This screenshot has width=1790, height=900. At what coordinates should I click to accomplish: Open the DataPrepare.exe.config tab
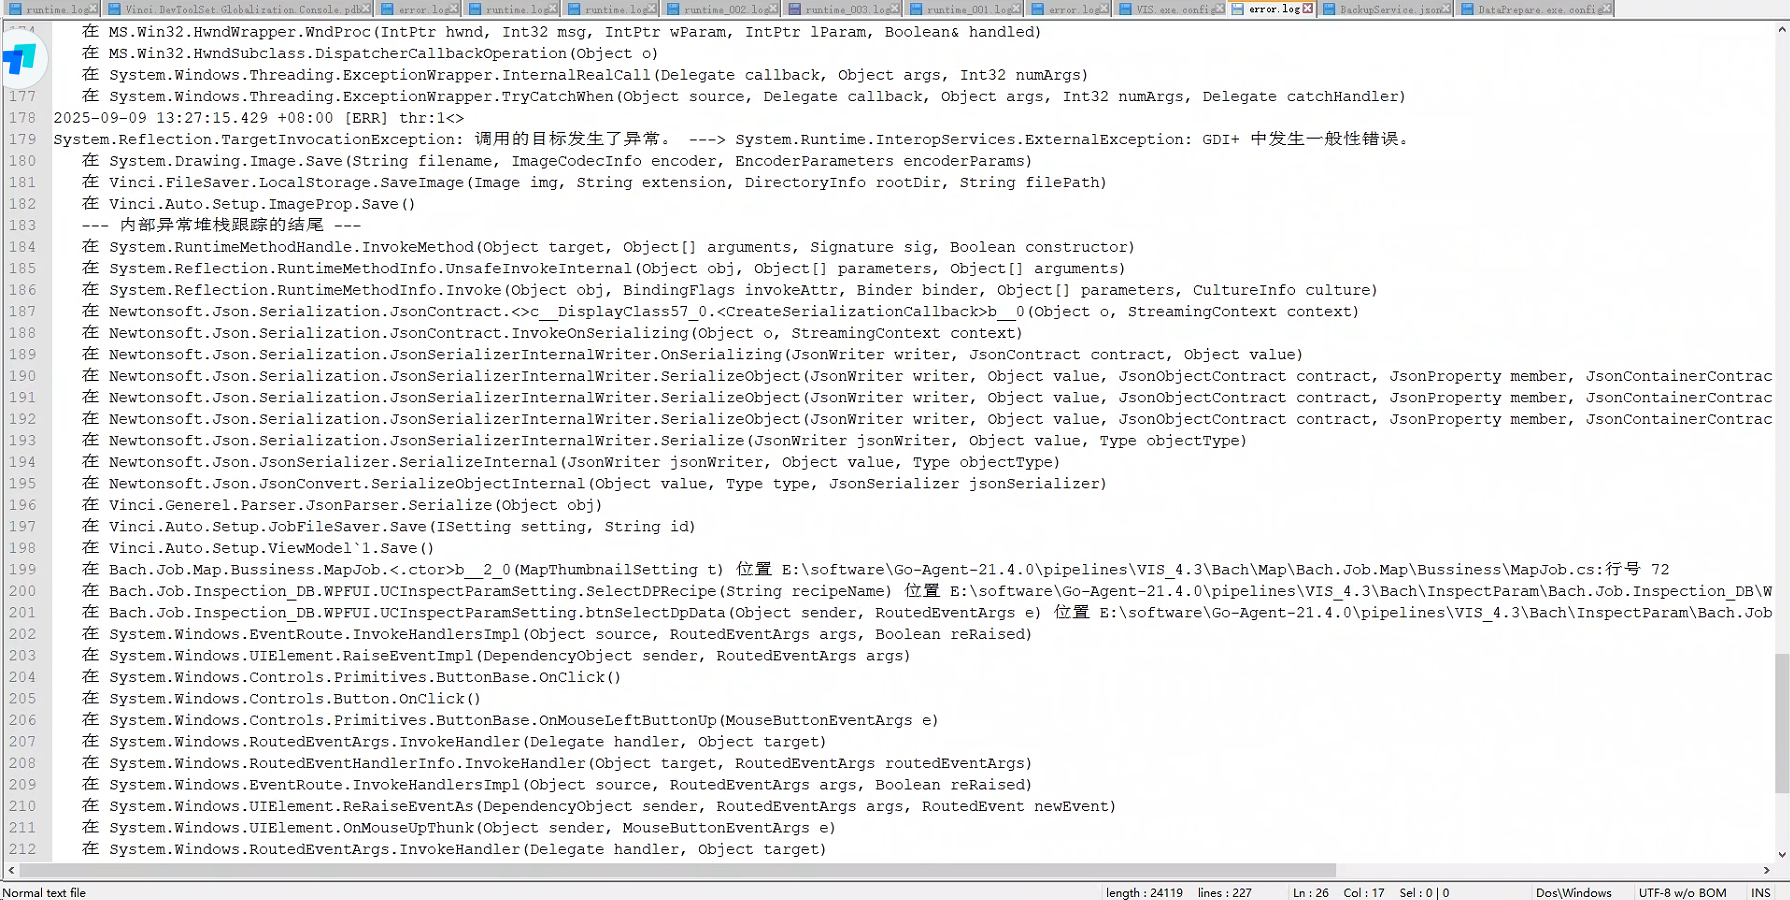pos(1535,9)
